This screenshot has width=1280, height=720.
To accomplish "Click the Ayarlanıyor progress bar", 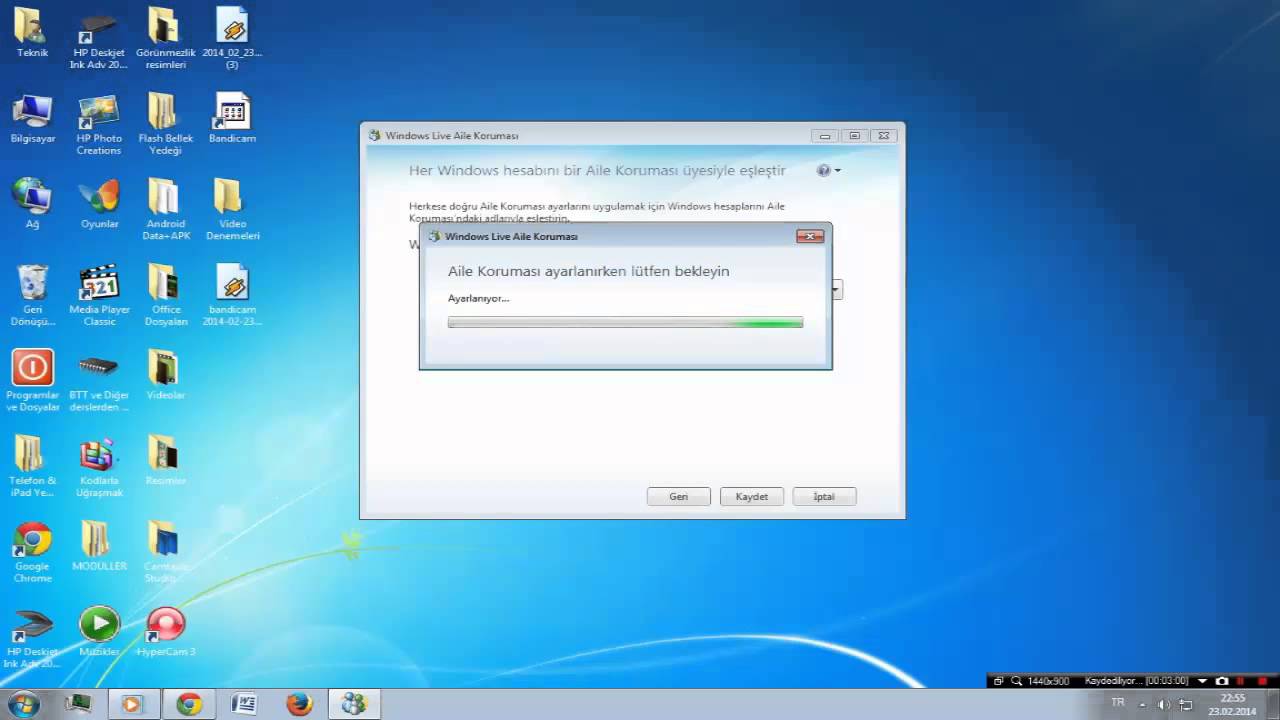I will (x=625, y=322).
